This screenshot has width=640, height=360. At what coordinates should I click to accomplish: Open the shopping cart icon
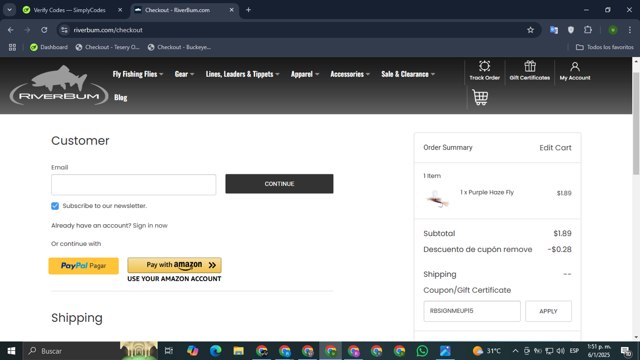pos(480,97)
